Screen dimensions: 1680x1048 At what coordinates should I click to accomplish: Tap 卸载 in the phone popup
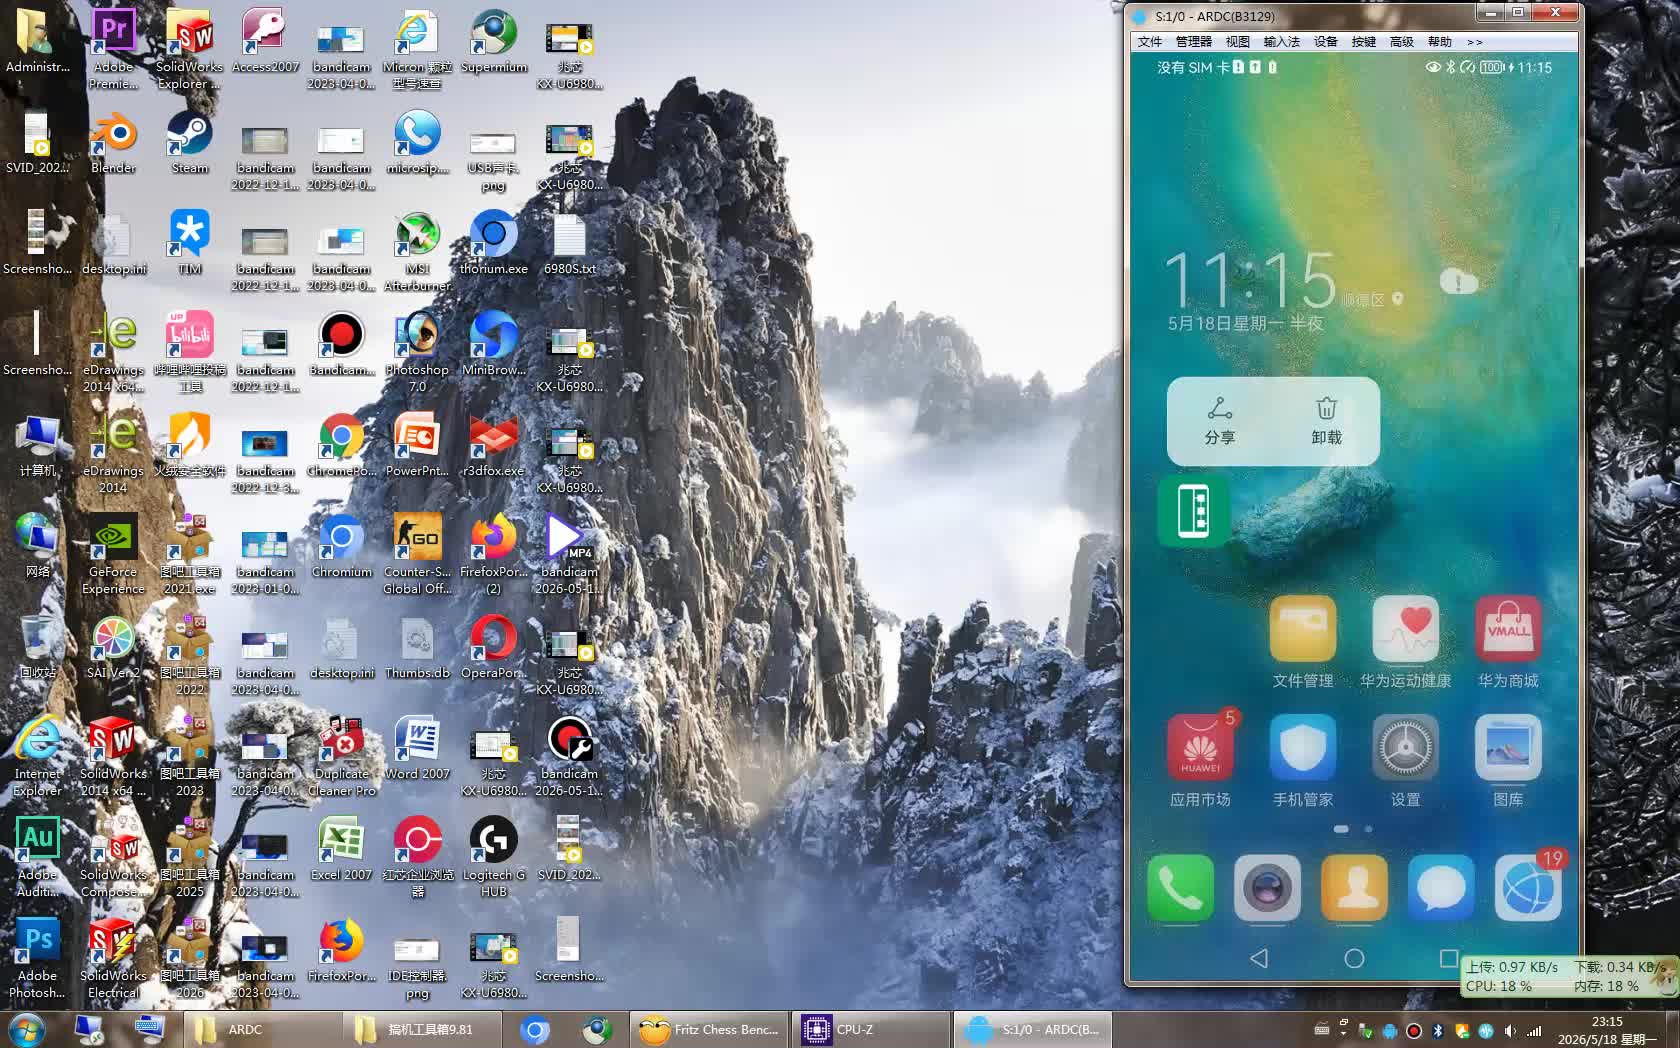pos(1326,421)
